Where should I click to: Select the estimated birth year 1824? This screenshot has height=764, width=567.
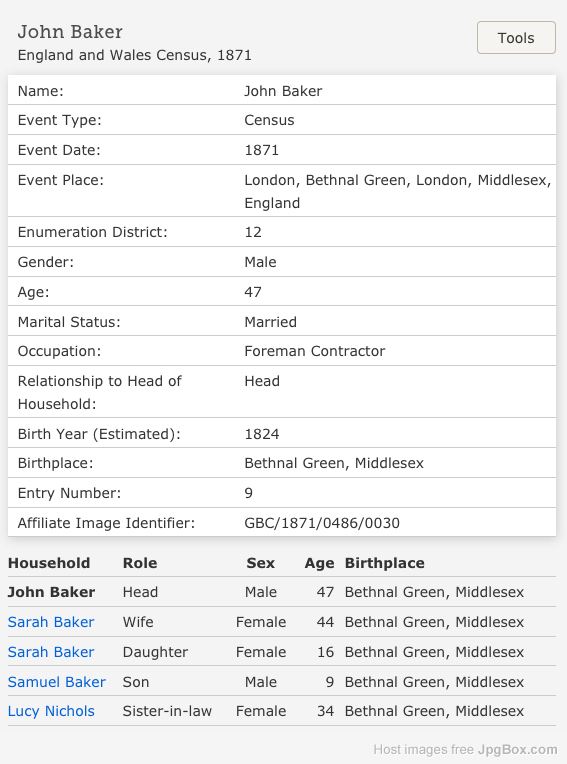(262, 434)
